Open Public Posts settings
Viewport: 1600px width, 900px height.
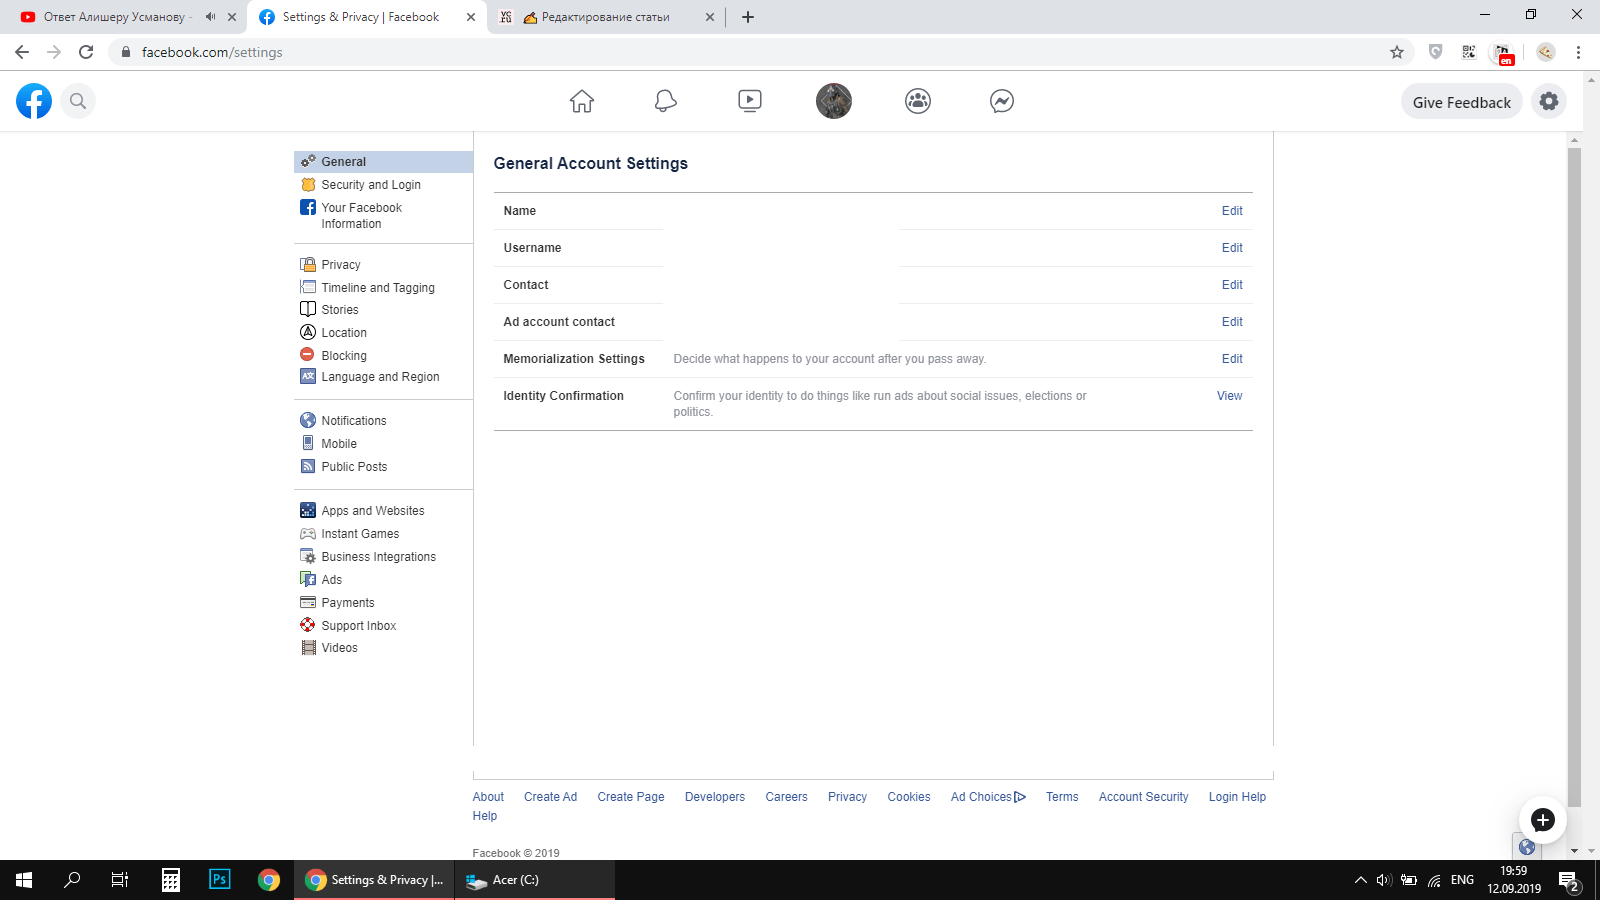[x=353, y=467]
